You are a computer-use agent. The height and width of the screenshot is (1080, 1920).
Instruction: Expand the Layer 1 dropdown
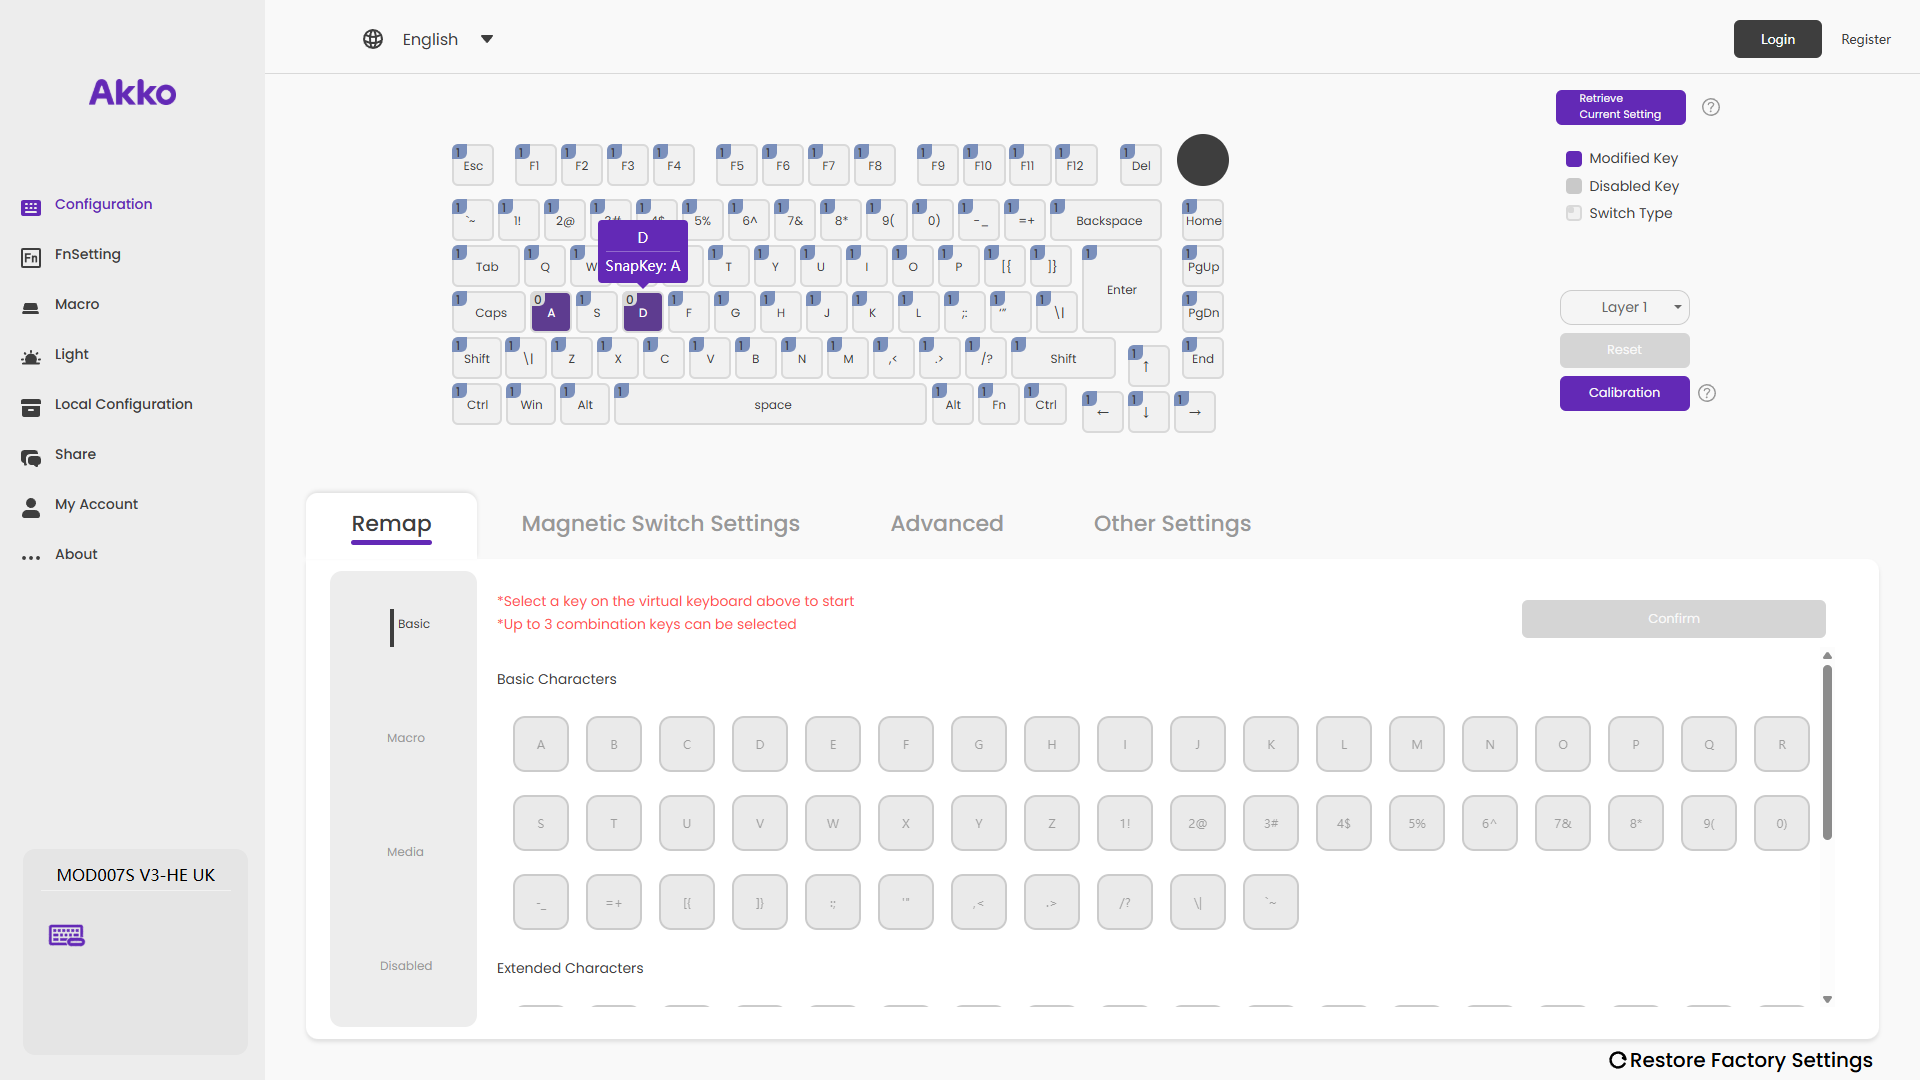[x=1624, y=307]
